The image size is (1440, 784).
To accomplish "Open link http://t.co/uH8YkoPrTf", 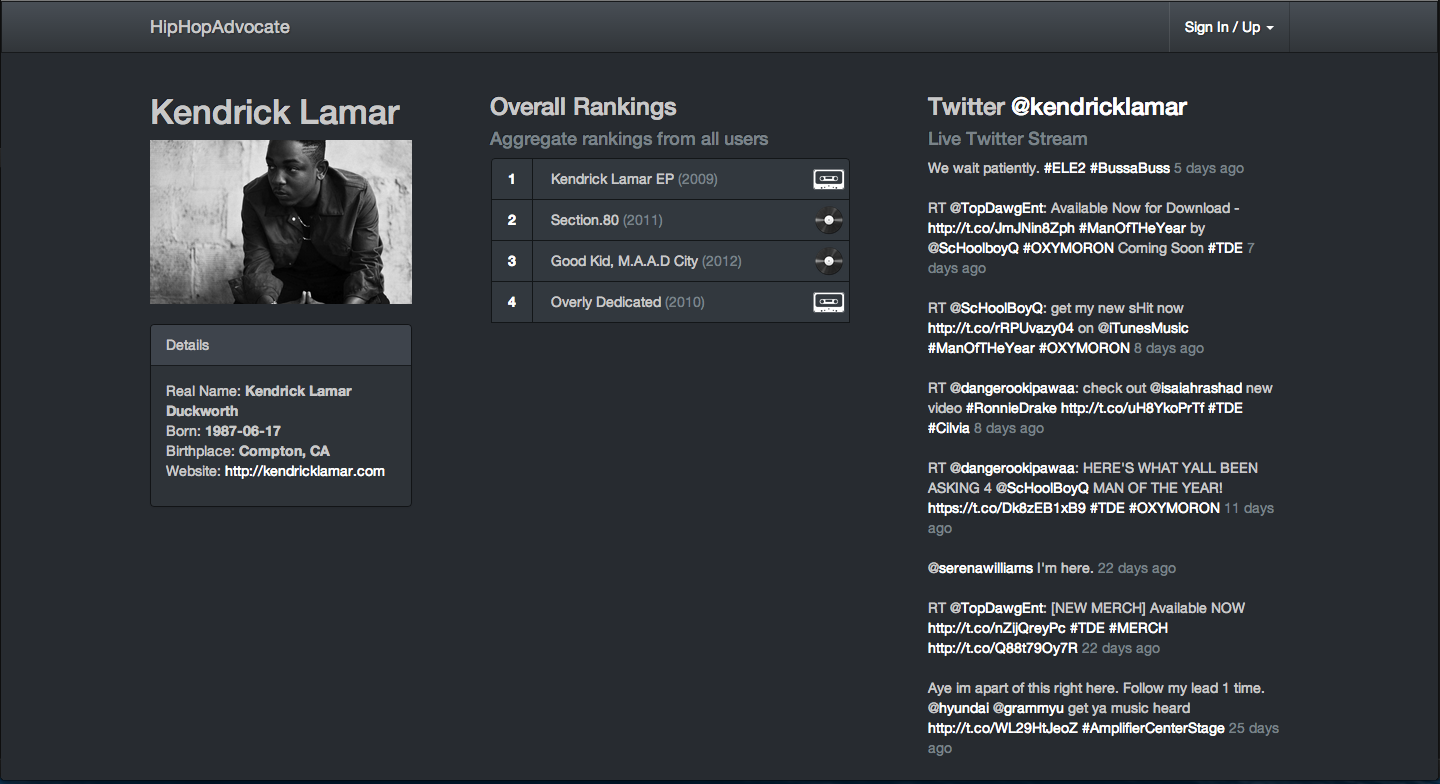I will [x=1132, y=408].
